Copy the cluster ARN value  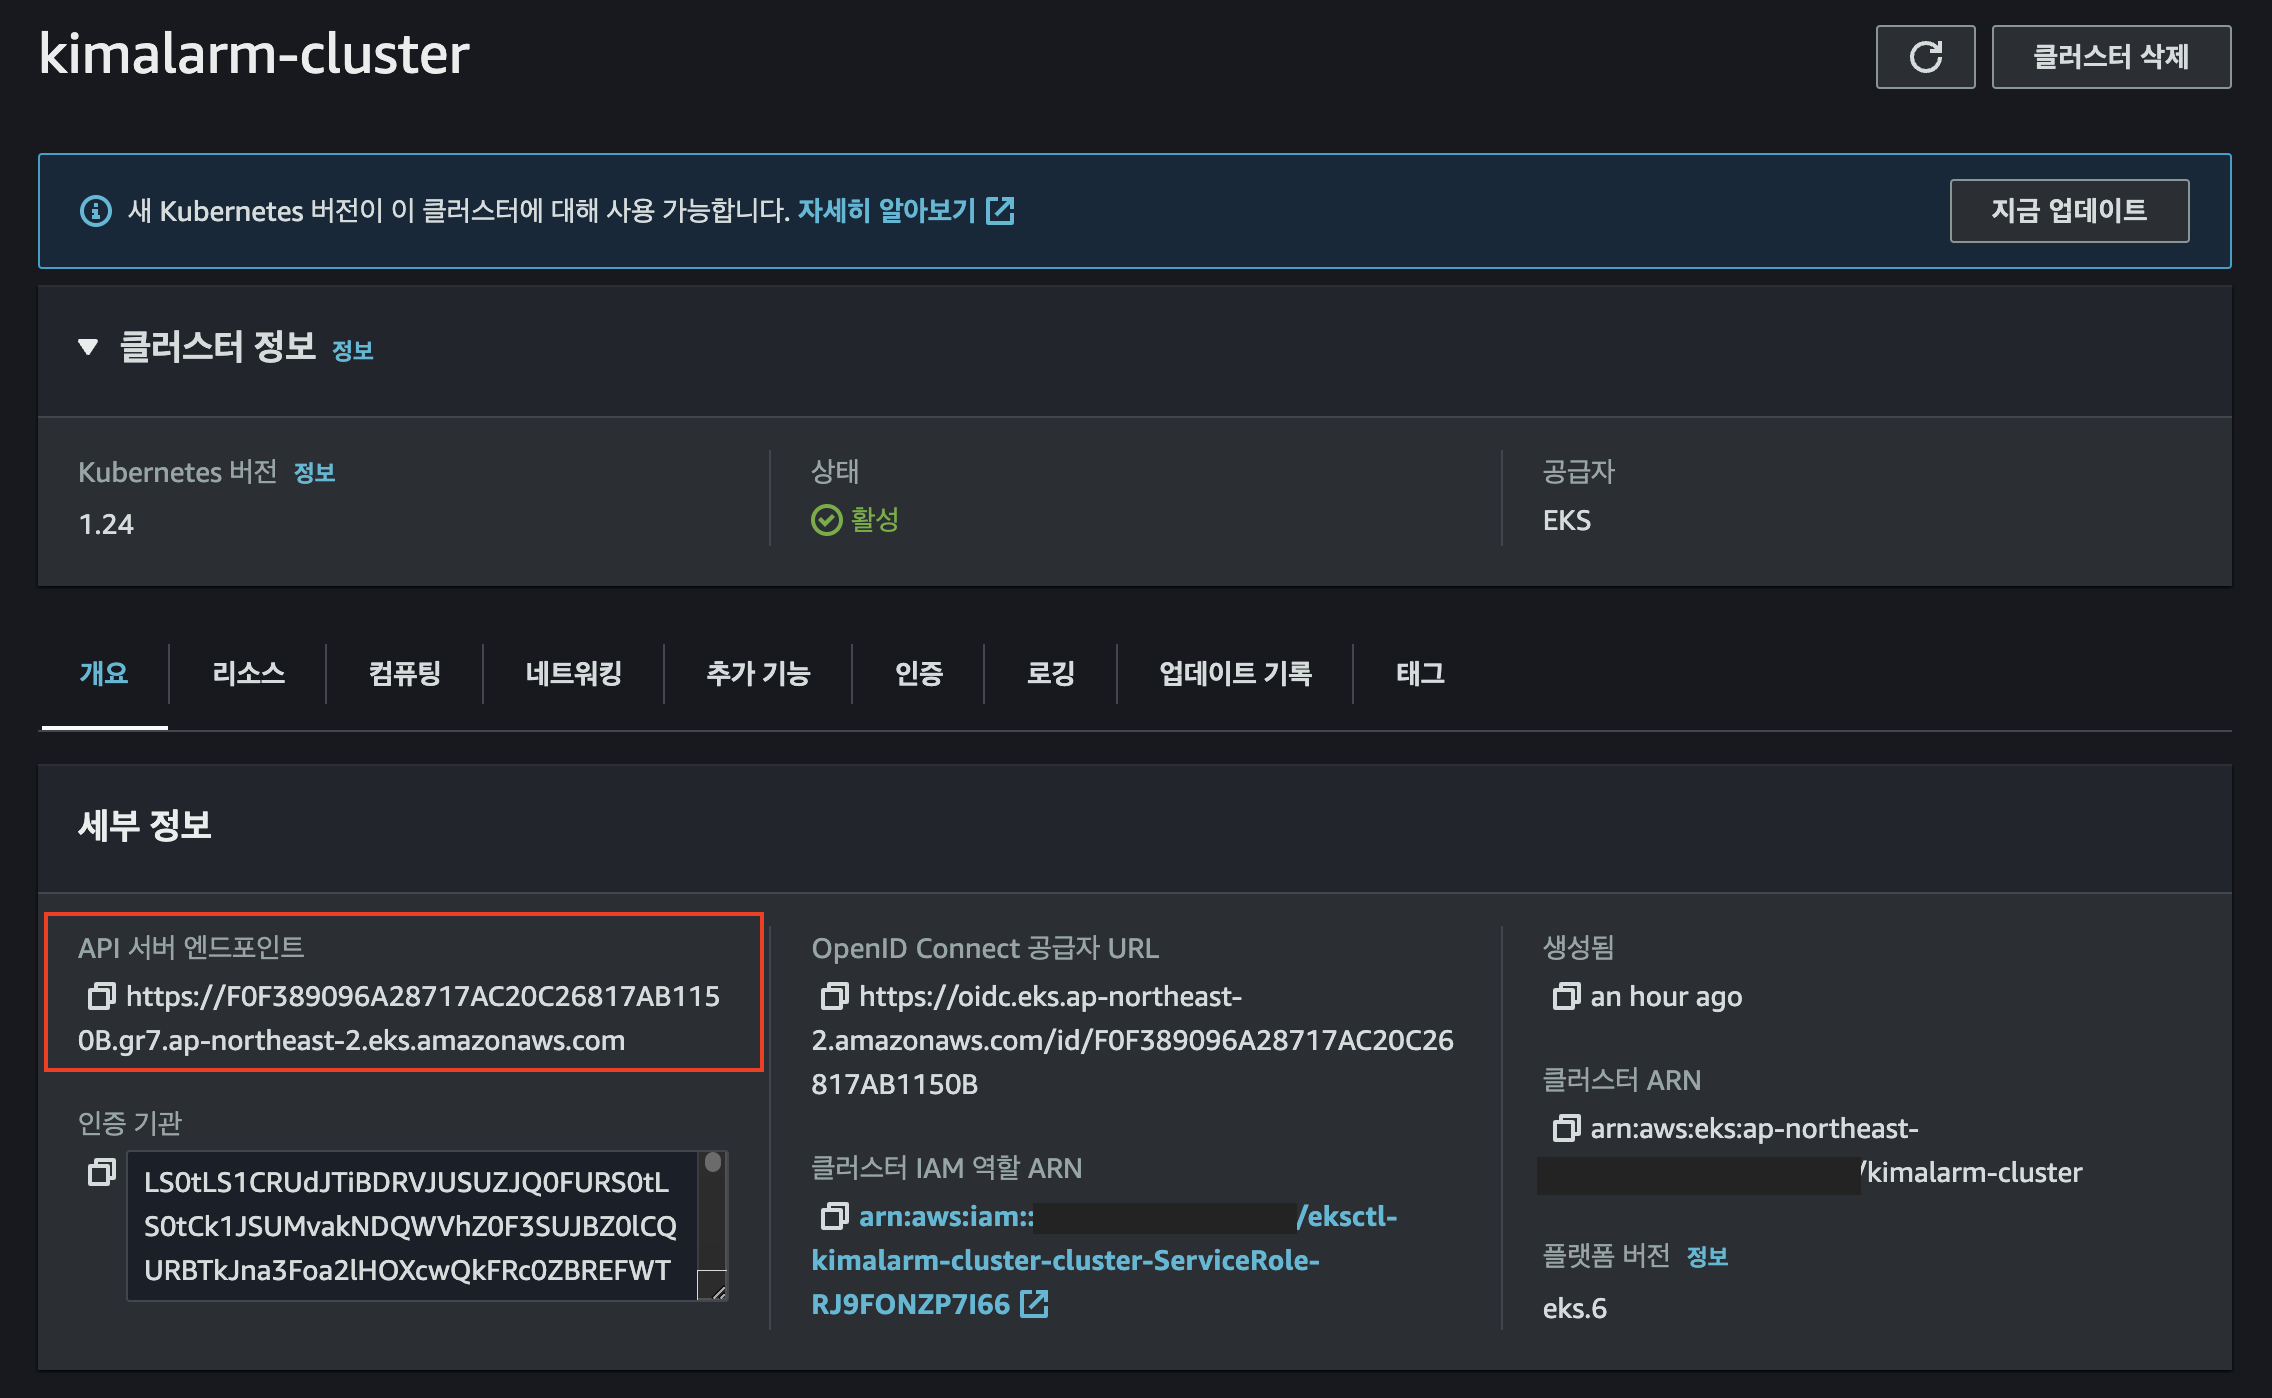point(1565,1128)
